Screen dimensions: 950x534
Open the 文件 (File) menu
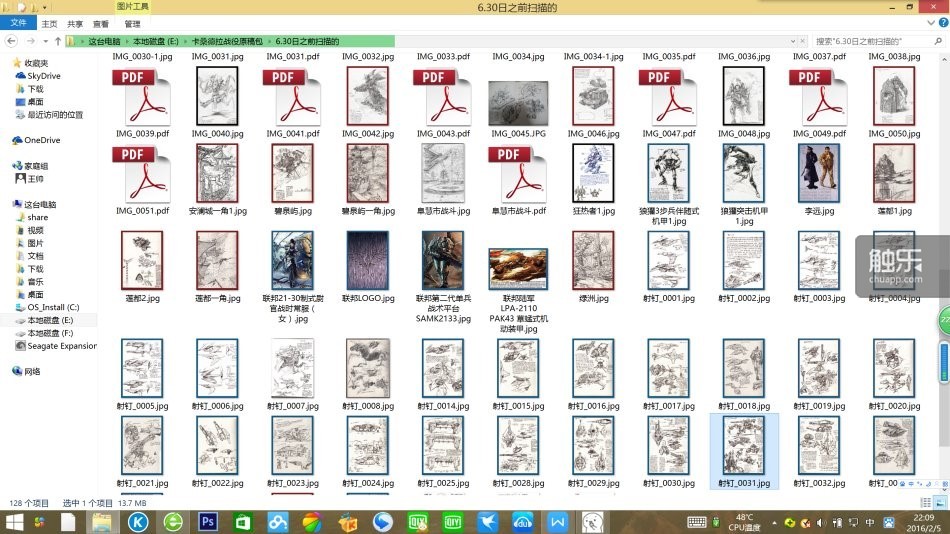18,23
